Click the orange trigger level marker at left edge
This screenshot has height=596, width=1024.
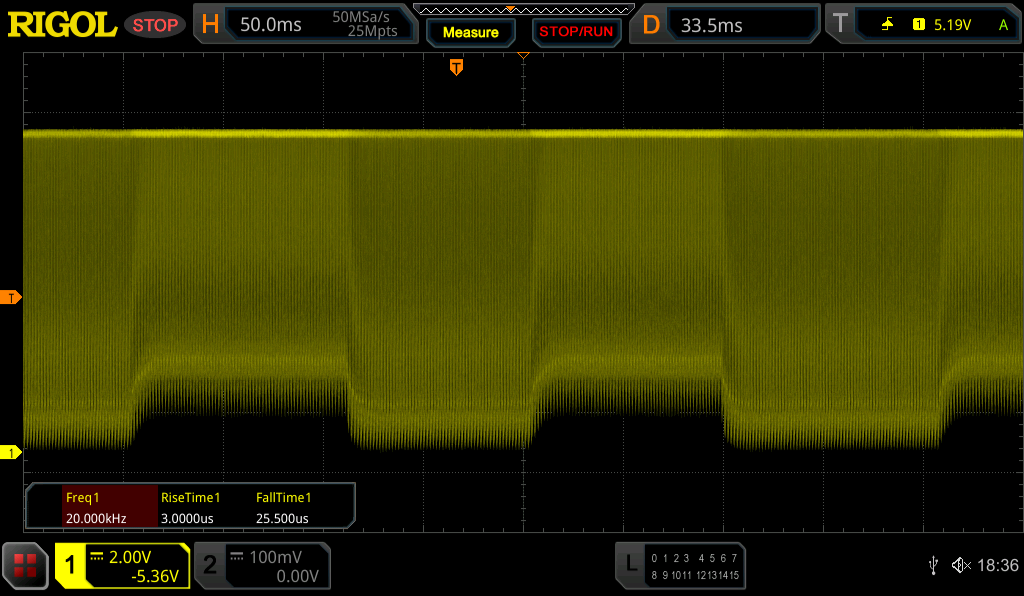[x=11, y=297]
